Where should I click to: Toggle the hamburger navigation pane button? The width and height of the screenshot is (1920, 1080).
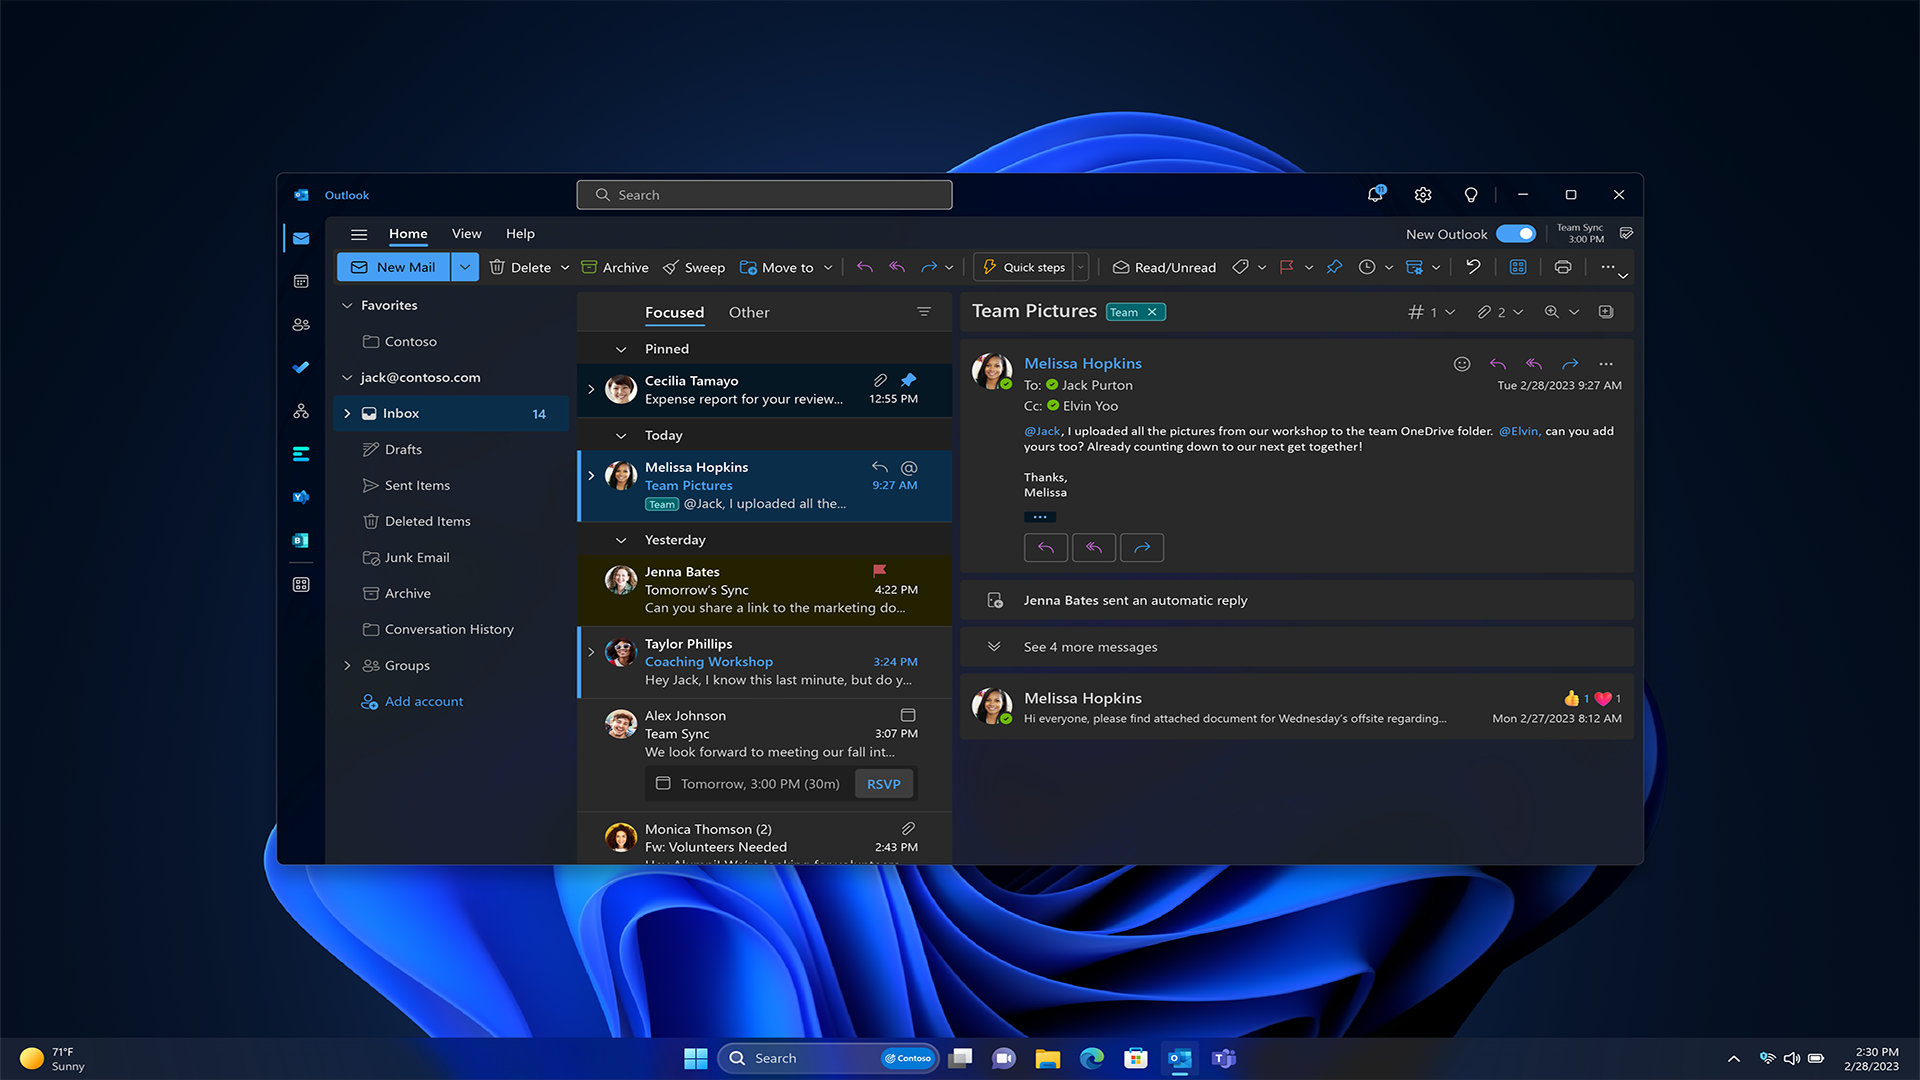(359, 234)
